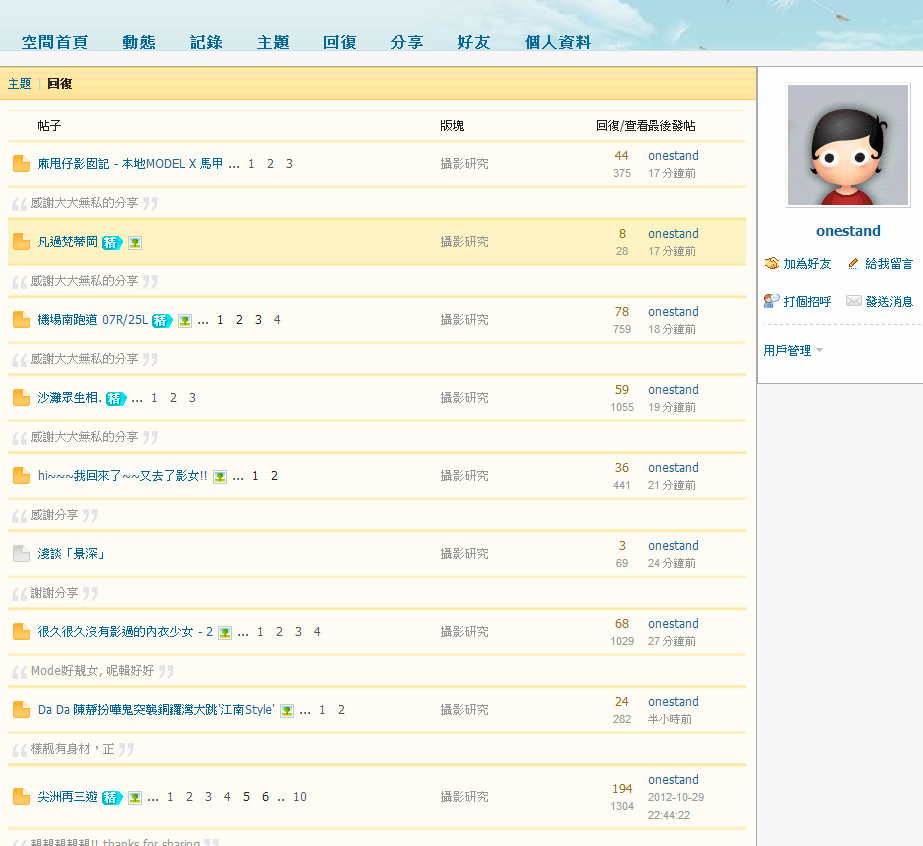923x846 pixels.
Task: Open page 4 of 很久很久沒有影過的內衣少女 thread
Action: 317,632
